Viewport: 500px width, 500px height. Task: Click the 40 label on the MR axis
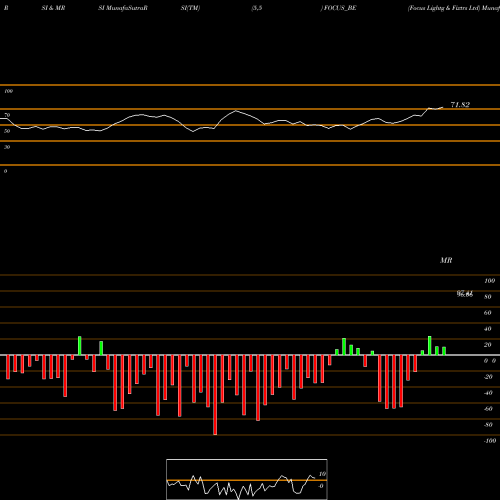click(488, 329)
